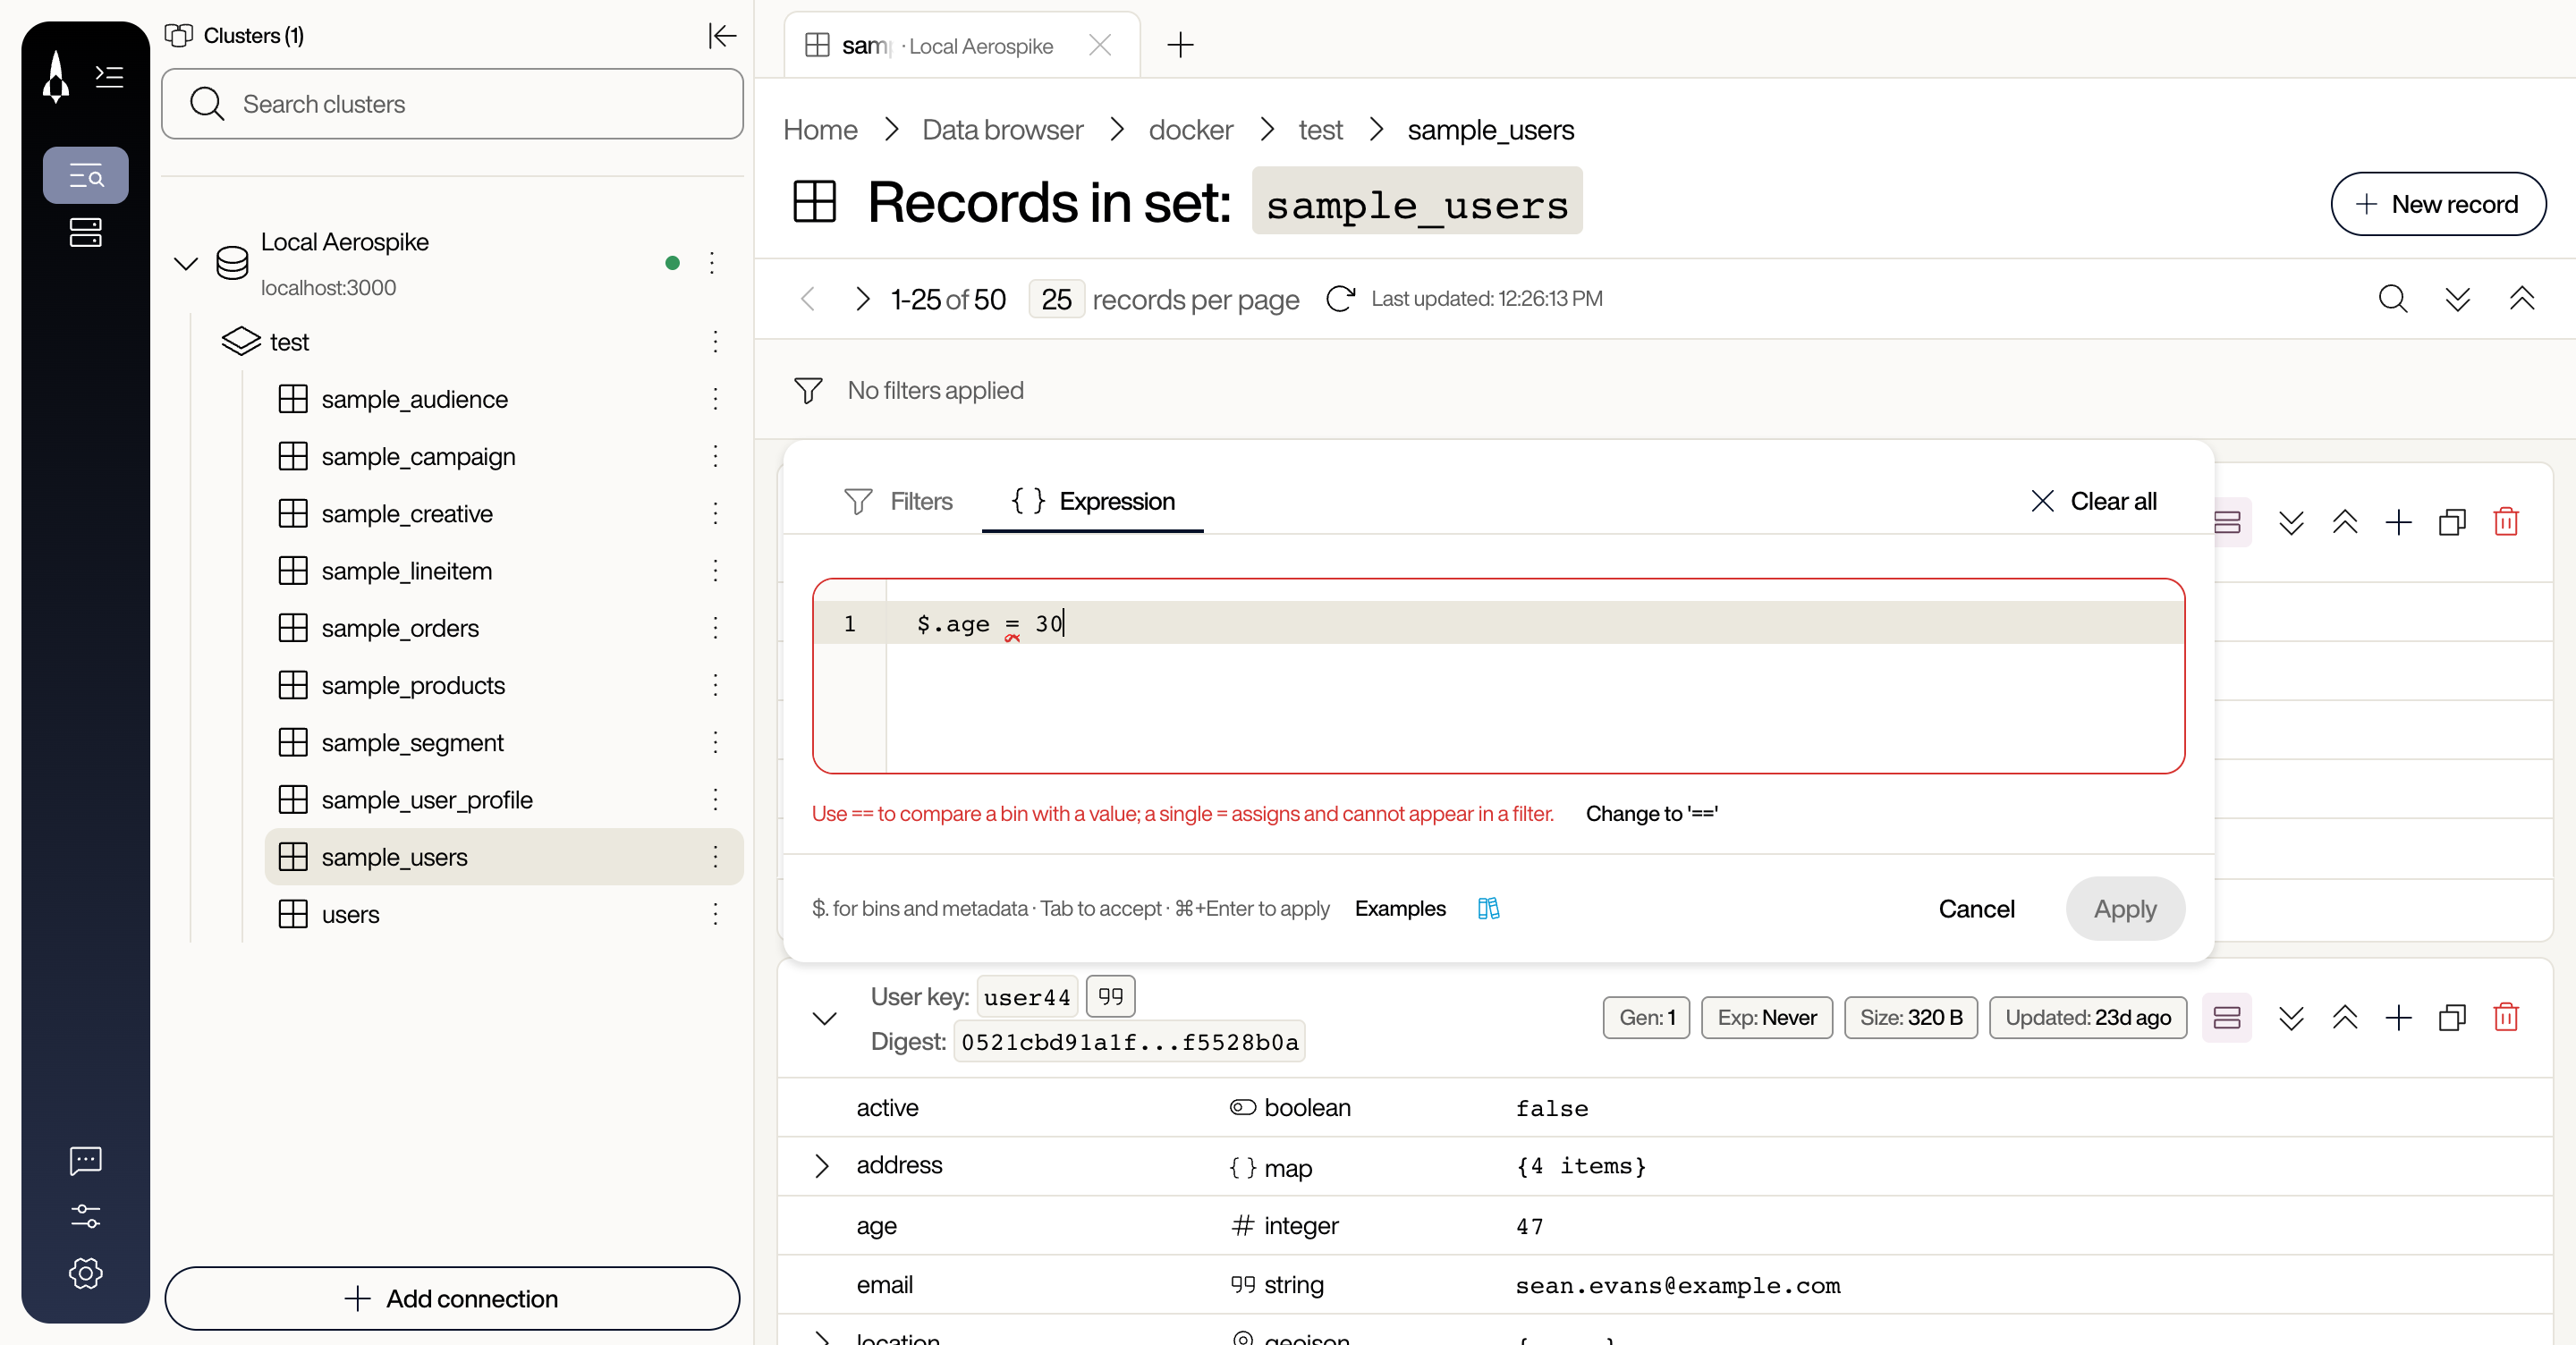The height and width of the screenshot is (1345, 2576).
Task: Close the sample_users Local Aerospike tab
Action: pyautogui.click(x=1100, y=45)
